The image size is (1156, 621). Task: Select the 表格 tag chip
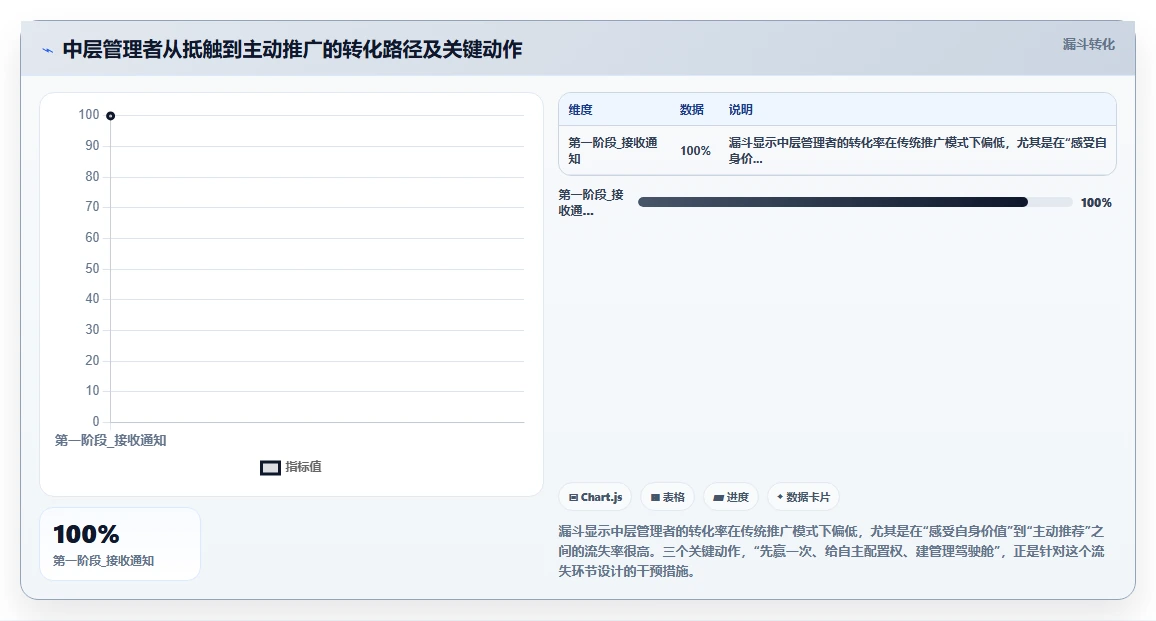[667, 497]
